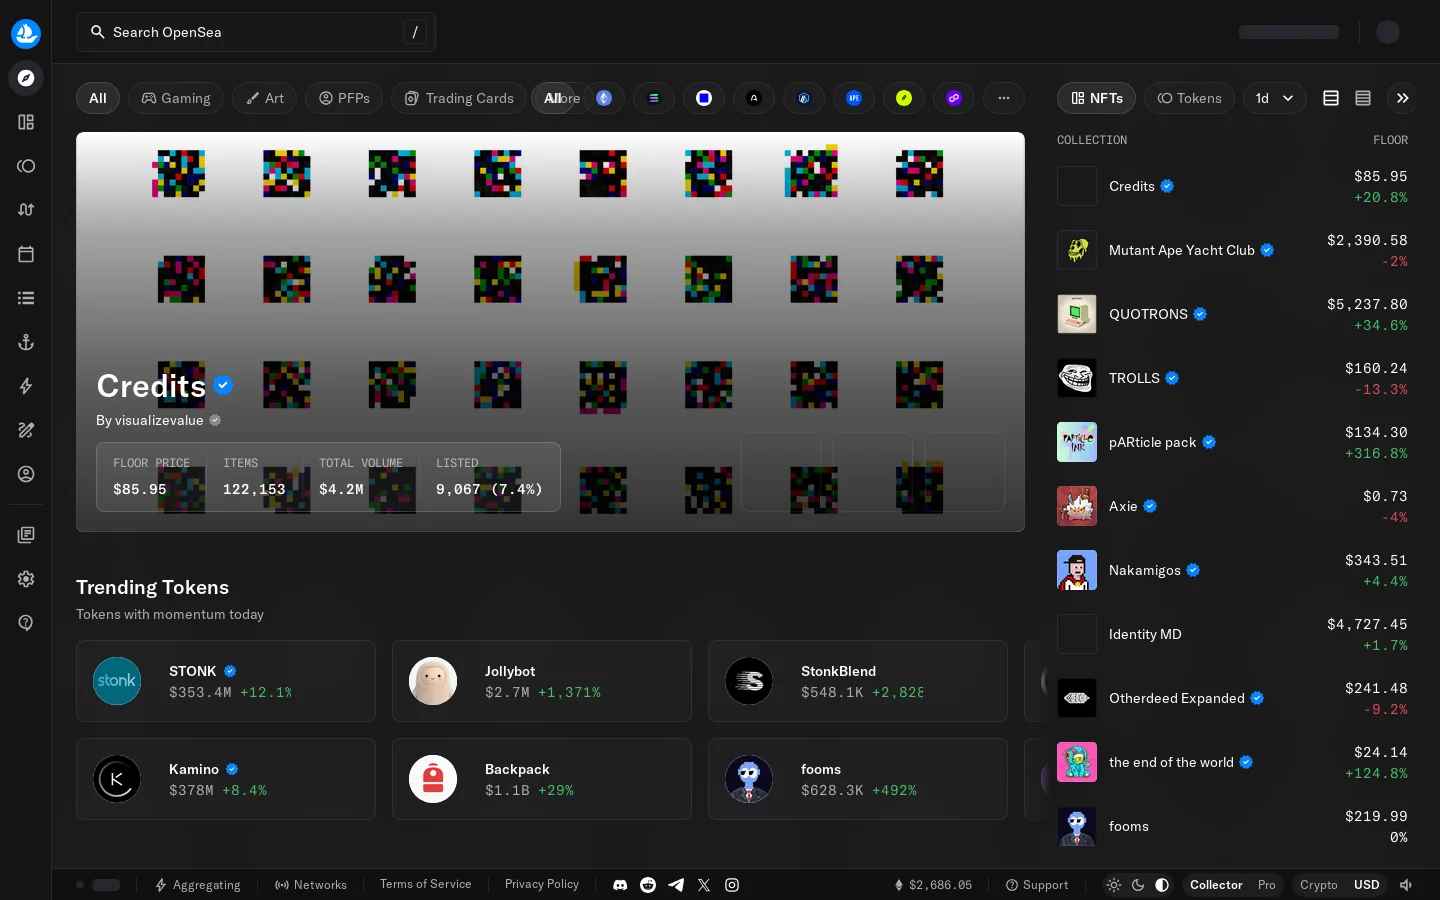Open the X (Twitter) link in footer
This screenshot has height=900, width=1440.
704,885
